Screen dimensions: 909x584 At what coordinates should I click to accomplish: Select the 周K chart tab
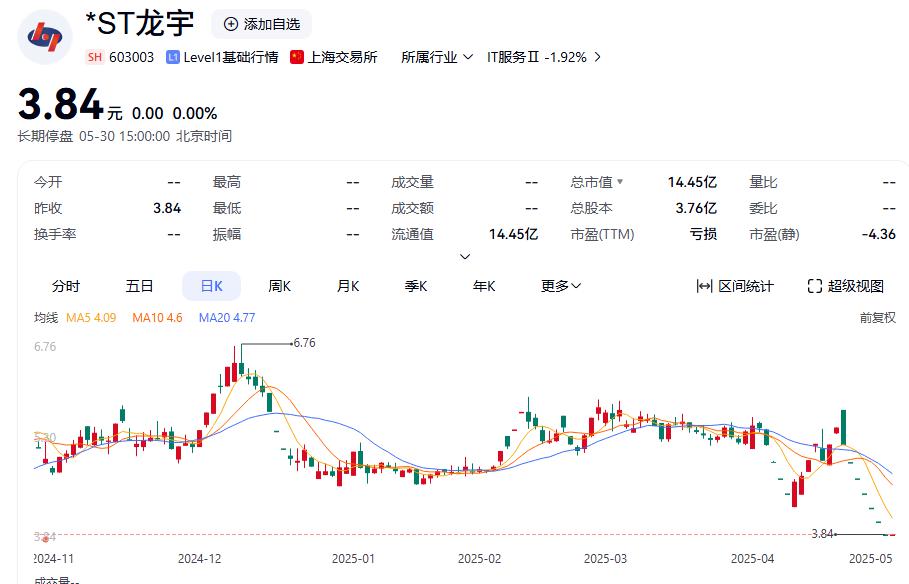pyautogui.click(x=279, y=286)
